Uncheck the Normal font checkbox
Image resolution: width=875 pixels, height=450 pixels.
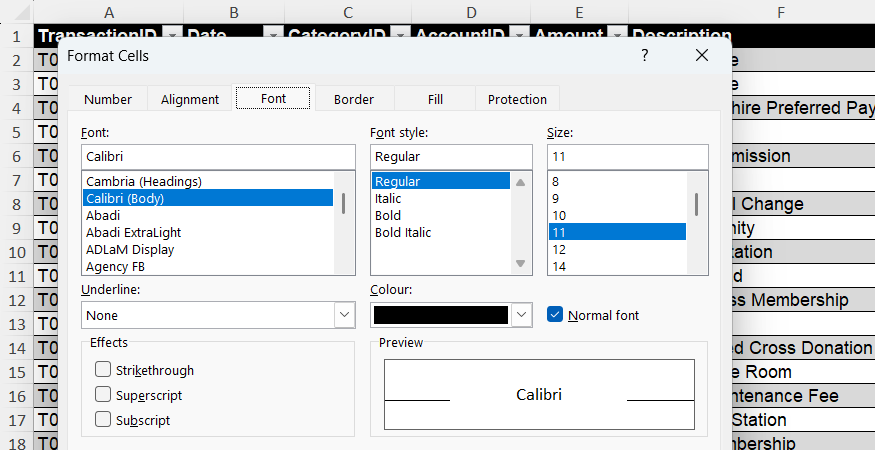pos(555,315)
